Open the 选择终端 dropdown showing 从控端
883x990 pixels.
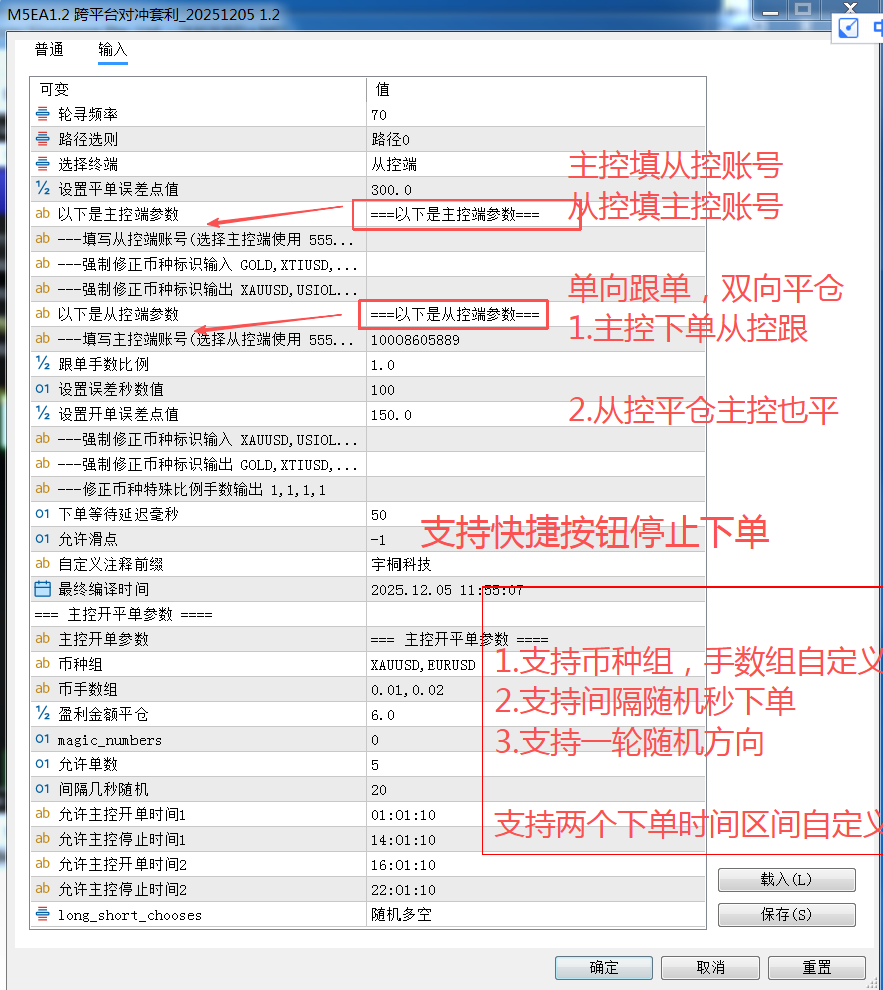pos(530,163)
